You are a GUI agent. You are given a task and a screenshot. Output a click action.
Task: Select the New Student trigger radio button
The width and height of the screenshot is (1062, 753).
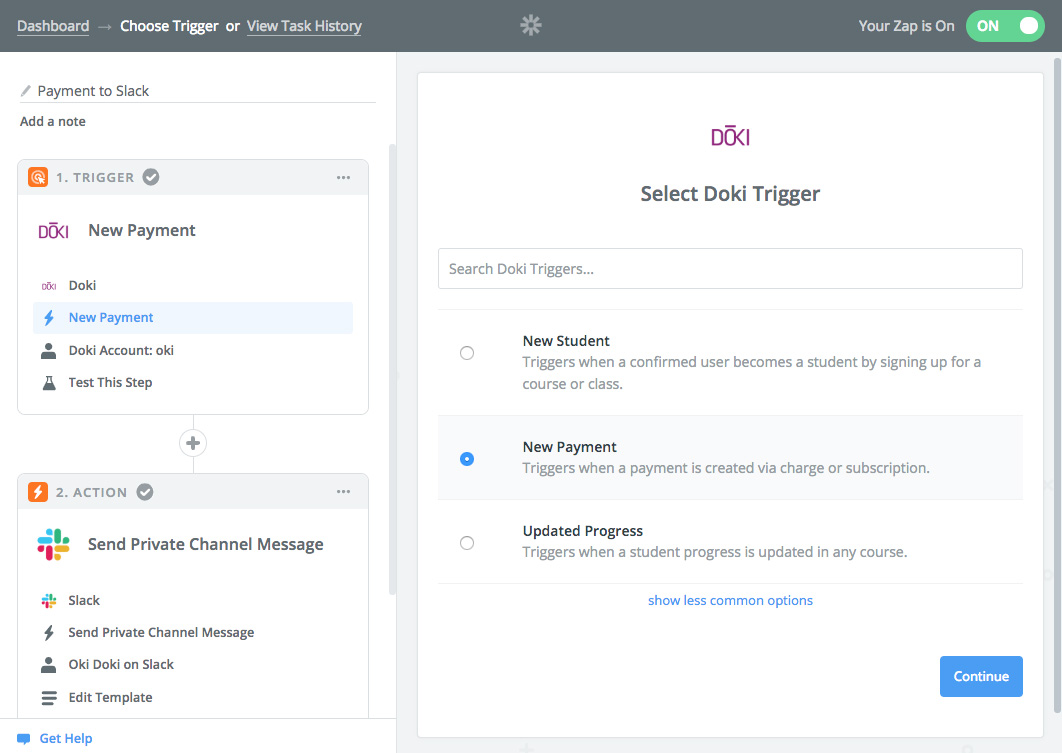(x=467, y=353)
